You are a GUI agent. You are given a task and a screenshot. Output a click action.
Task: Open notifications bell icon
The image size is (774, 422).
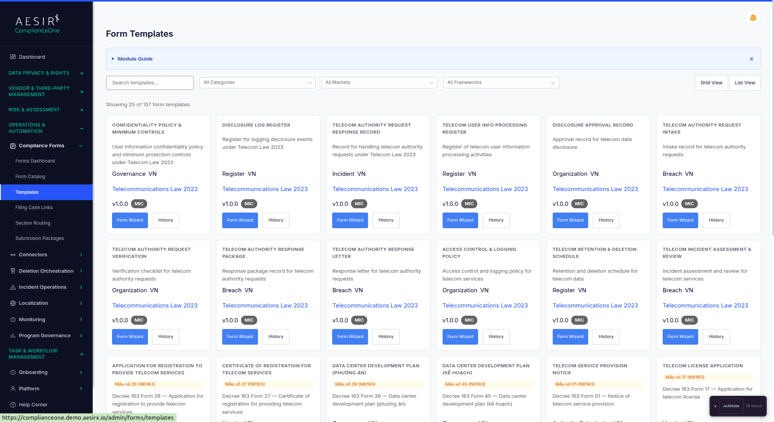point(752,18)
